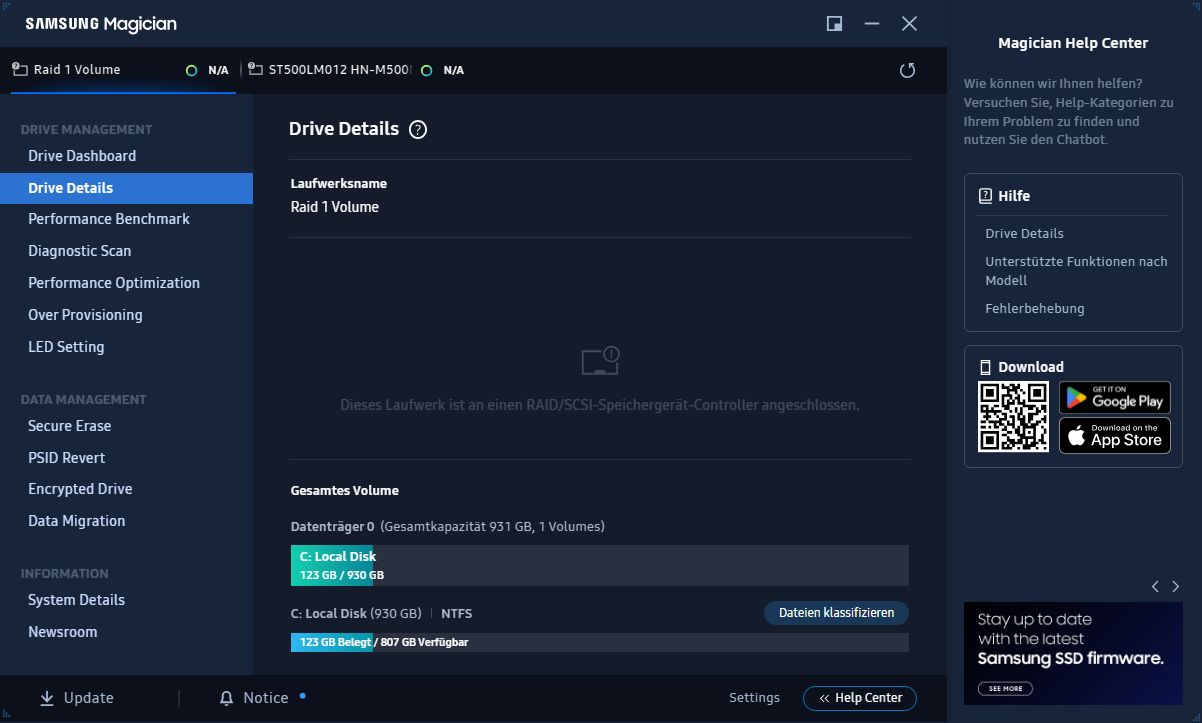This screenshot has height=723, width=1202.
Task: Click the phone icon beside Download
Action: (x=985, y=367)
